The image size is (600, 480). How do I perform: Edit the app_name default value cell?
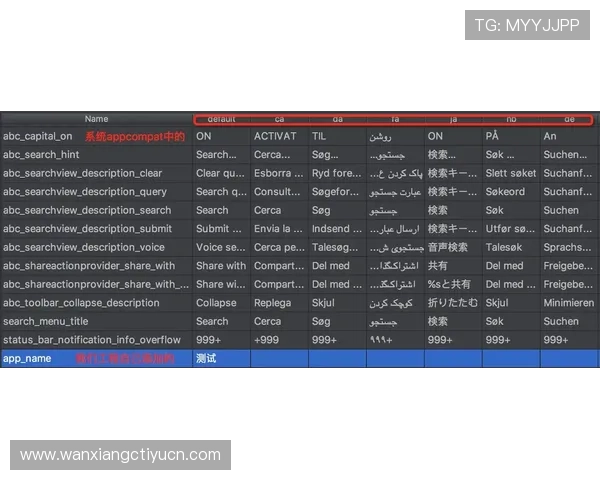(221, 358)
